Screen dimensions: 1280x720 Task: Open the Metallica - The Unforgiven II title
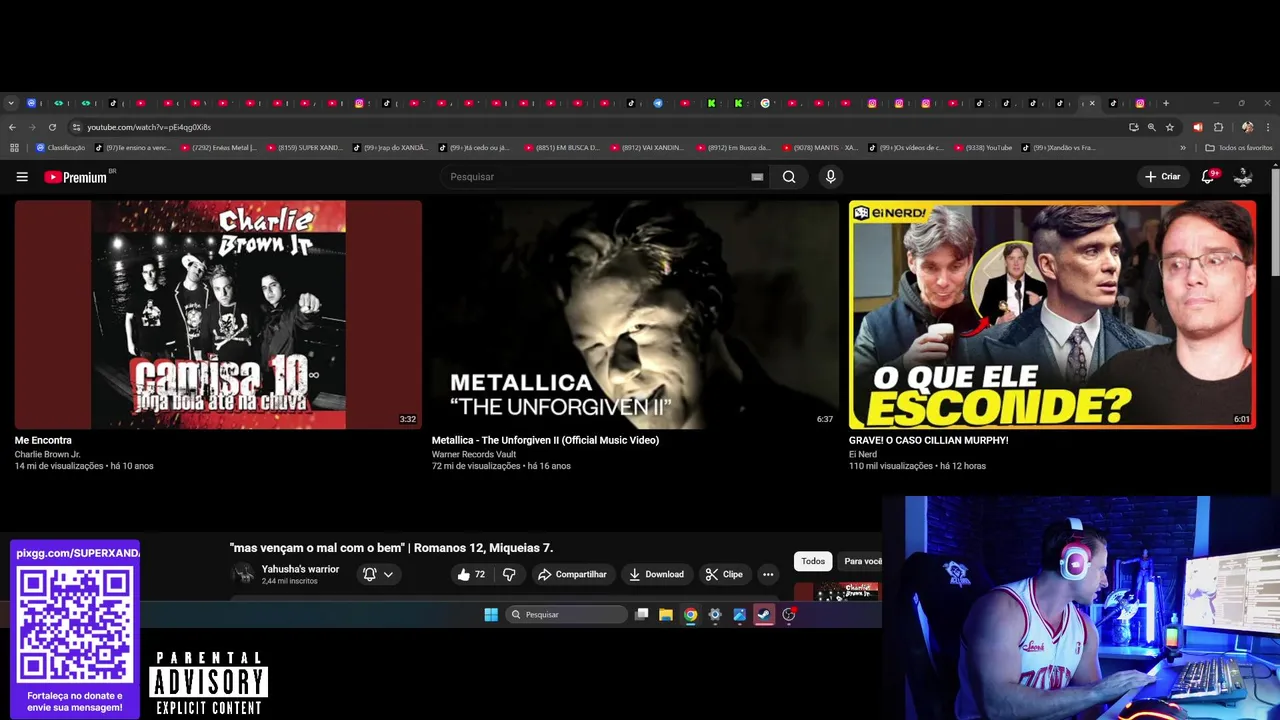coord(545,440)
